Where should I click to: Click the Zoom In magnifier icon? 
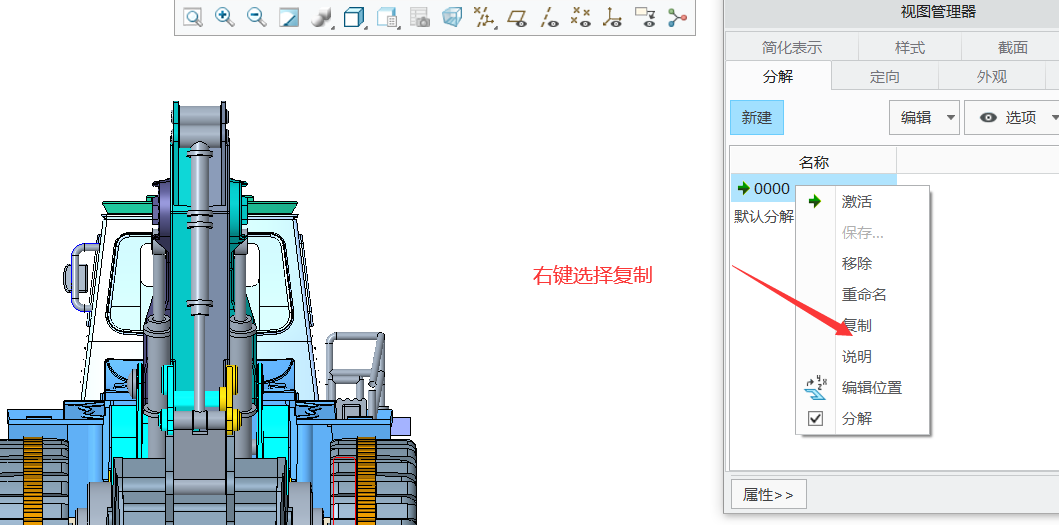click(x=225, y=18)
